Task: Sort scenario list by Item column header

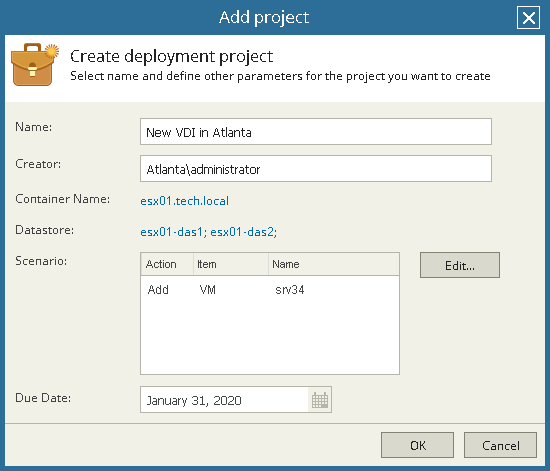Action: [231, 264]
